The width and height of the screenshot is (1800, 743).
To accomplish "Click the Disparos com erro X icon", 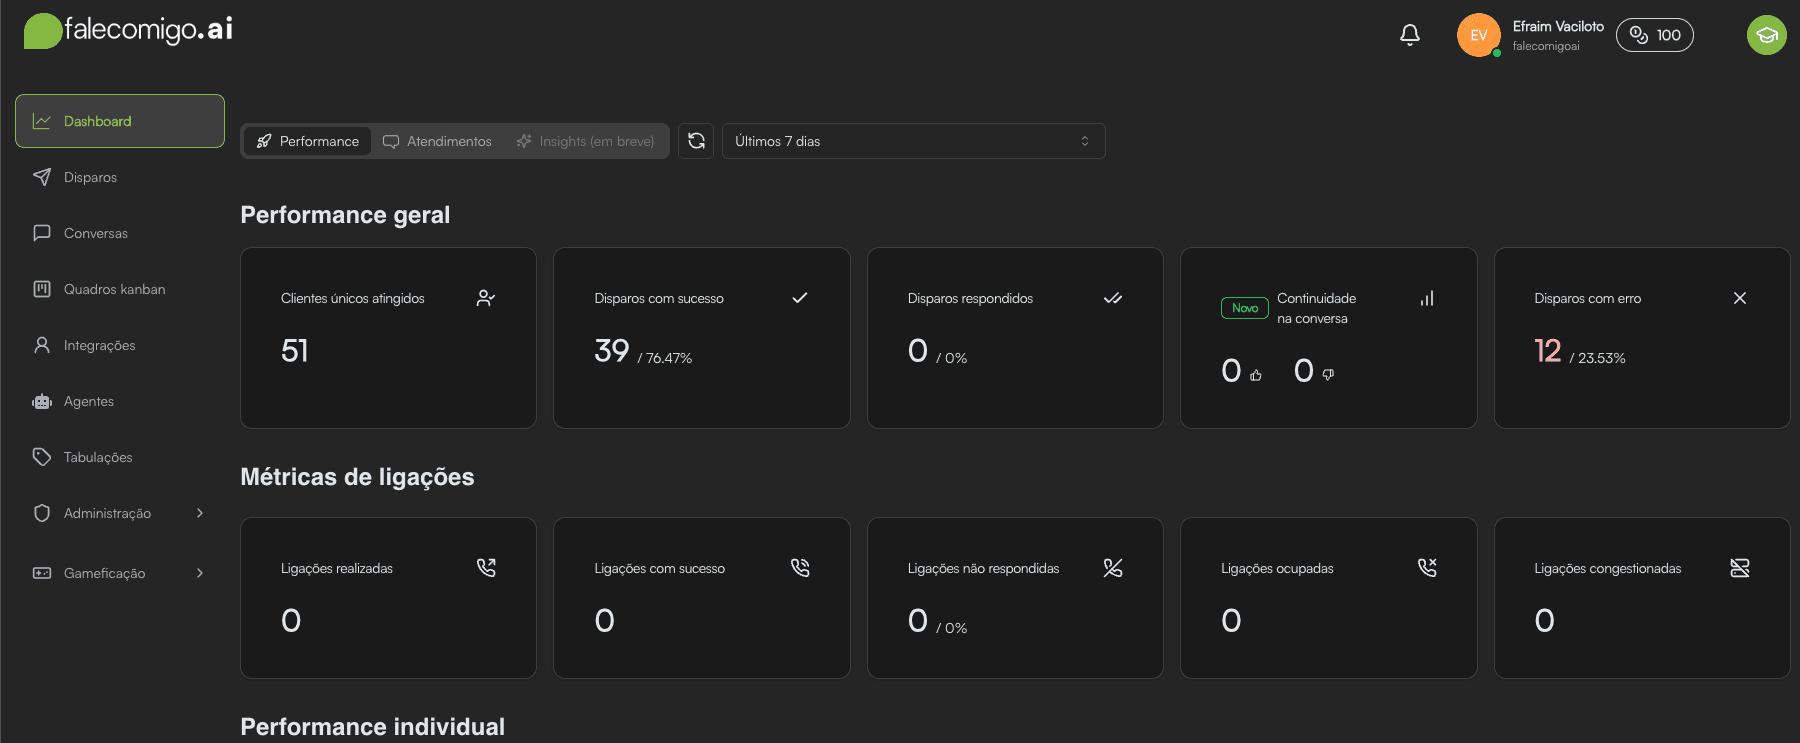I will 1740,298.
